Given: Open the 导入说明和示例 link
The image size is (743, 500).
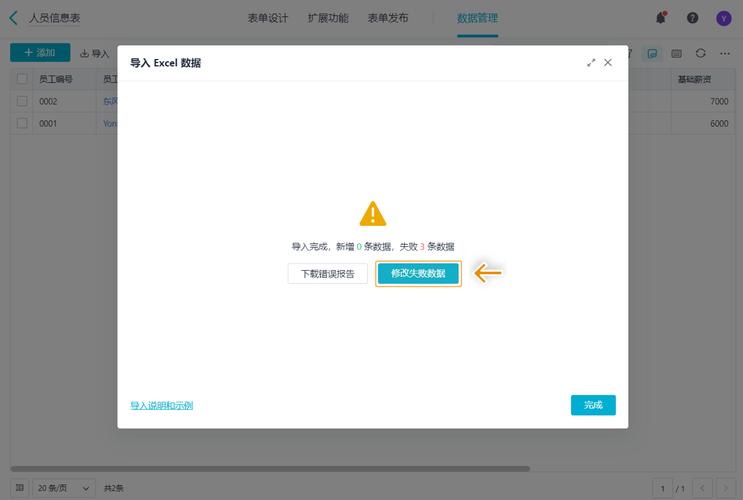Looking at the screenshot, I should point(162,405).
